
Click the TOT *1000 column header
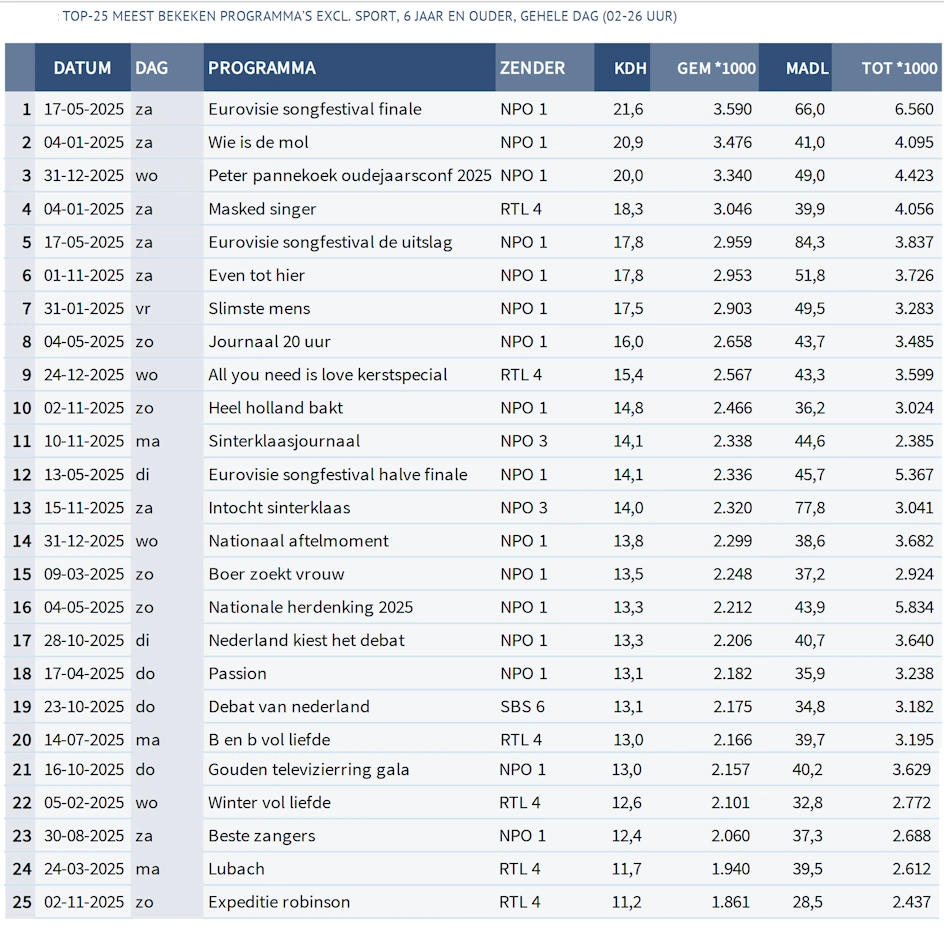899,68
